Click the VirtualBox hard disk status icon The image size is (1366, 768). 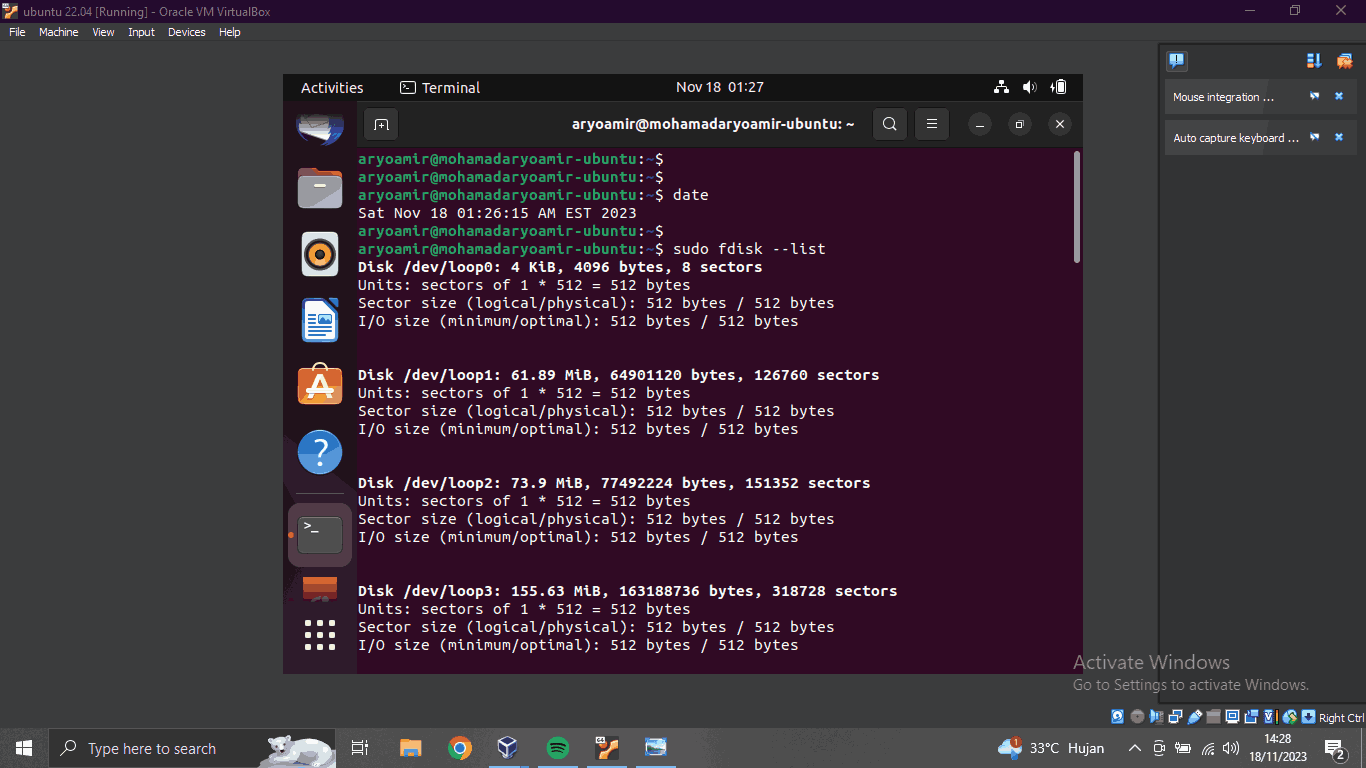(x=1118, y=717)
